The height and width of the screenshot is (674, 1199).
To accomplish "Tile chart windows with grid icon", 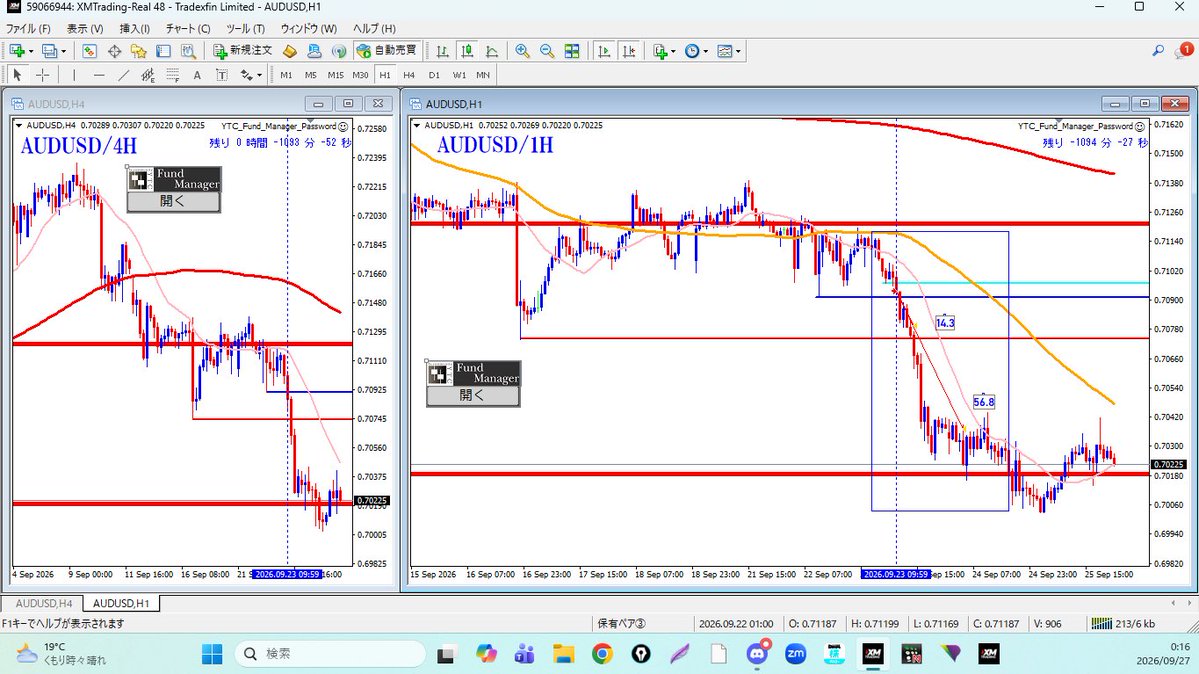I will click(x=571, y=51).
